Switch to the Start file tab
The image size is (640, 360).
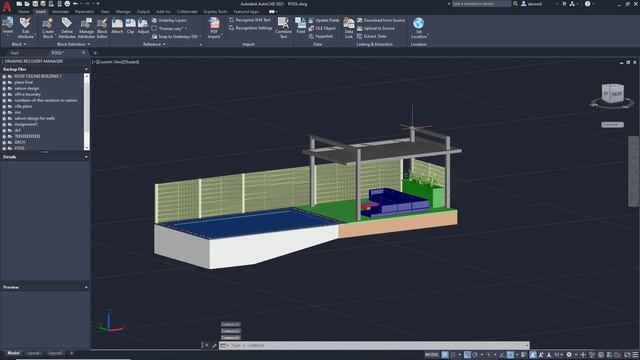pos(15,53)
